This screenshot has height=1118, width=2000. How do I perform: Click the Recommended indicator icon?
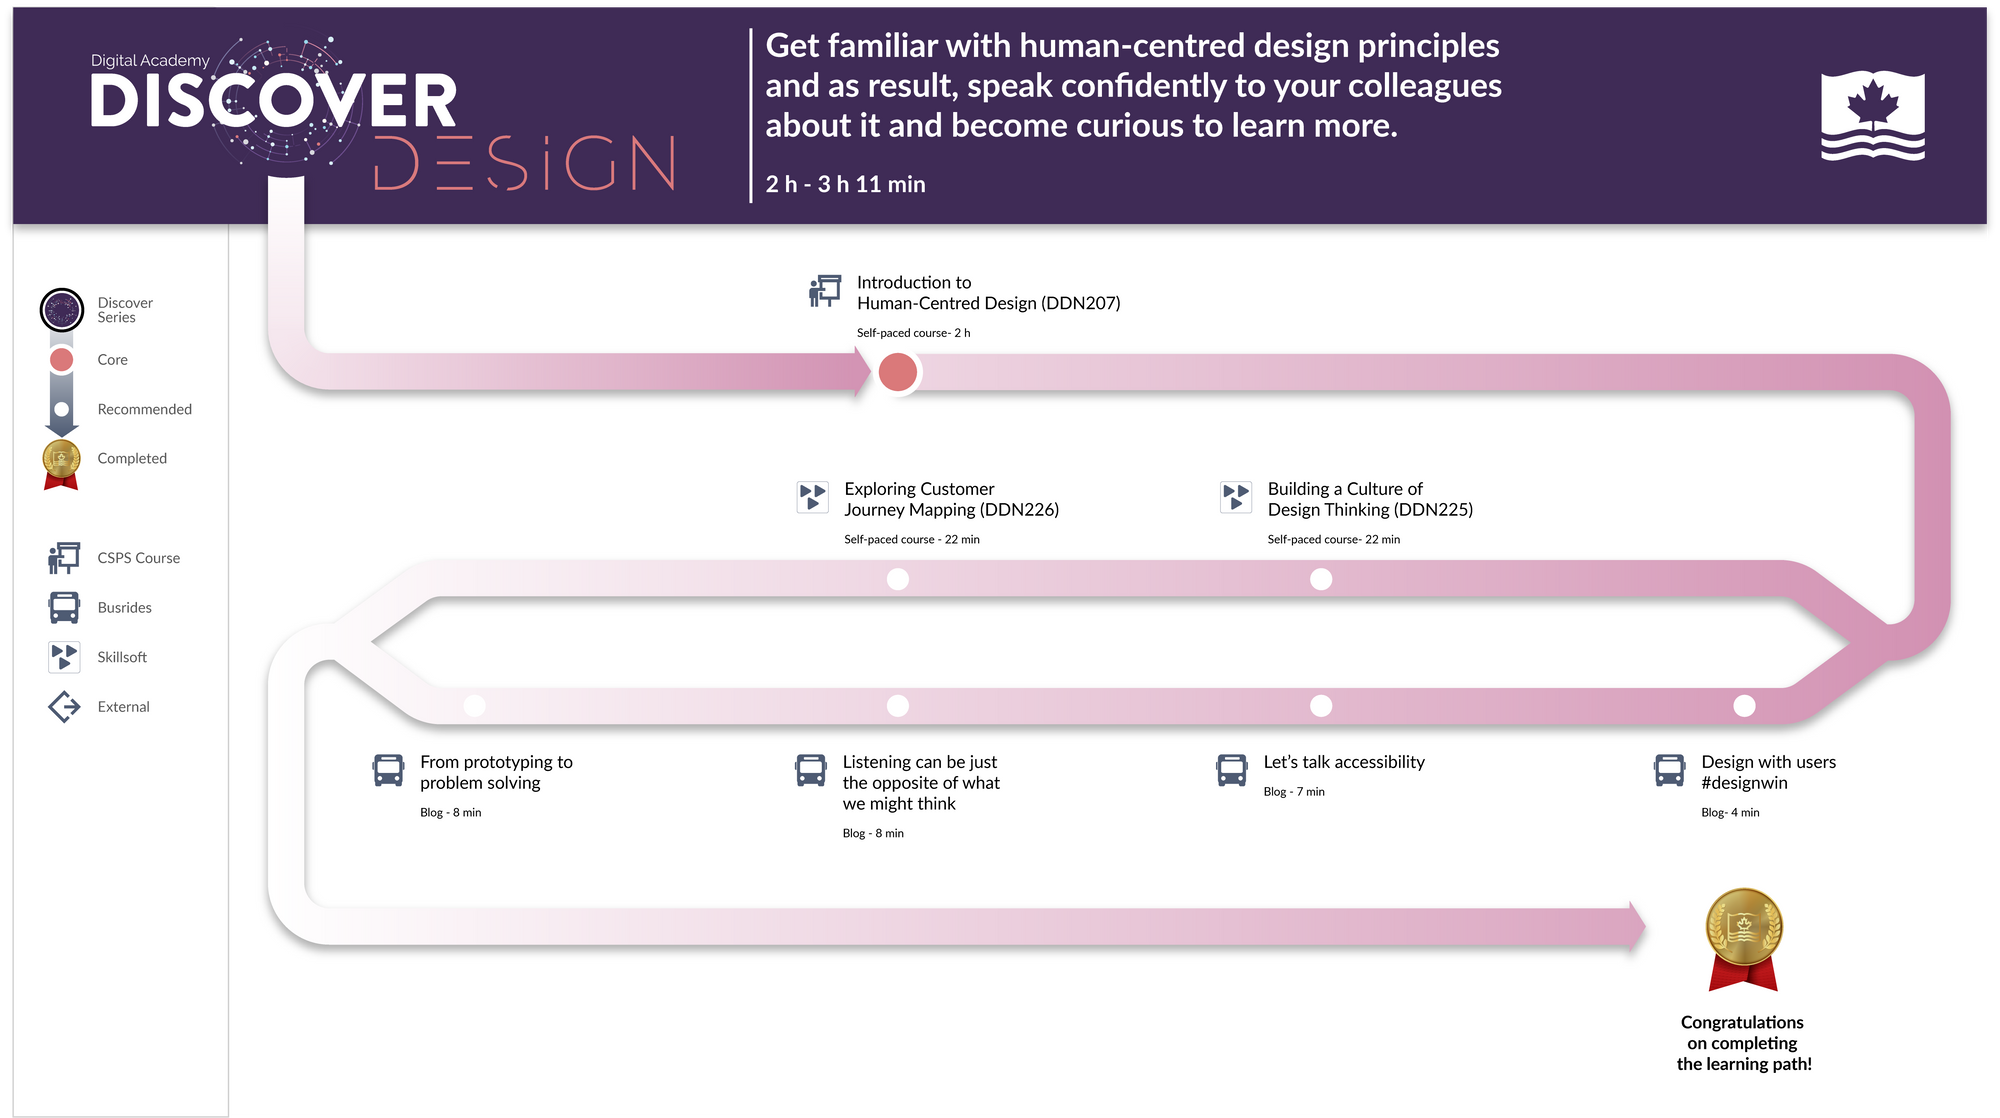(x=60, y=409)
